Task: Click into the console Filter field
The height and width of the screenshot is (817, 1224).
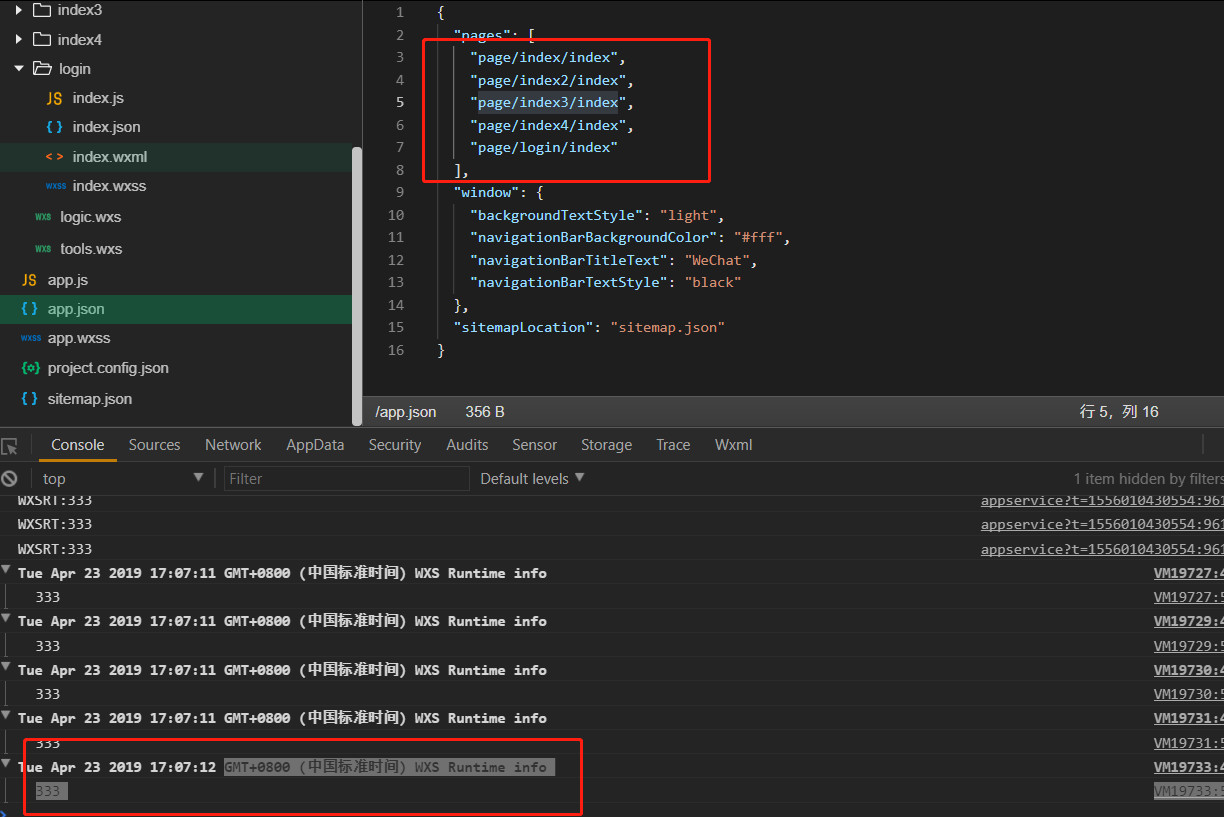Action: click(346, 479)
